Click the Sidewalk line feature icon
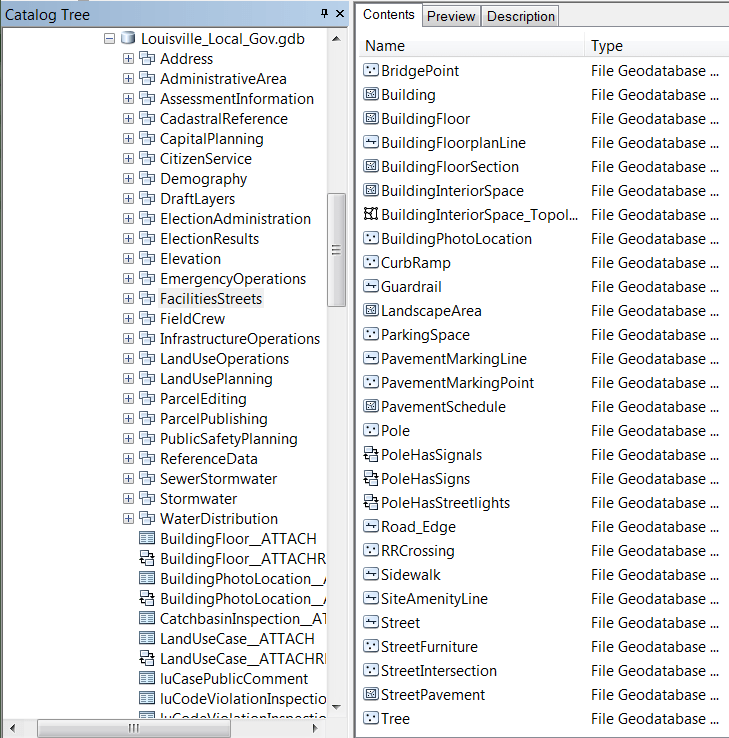The height and width of the screenshot is (738, 729). [x=371, y=574]
